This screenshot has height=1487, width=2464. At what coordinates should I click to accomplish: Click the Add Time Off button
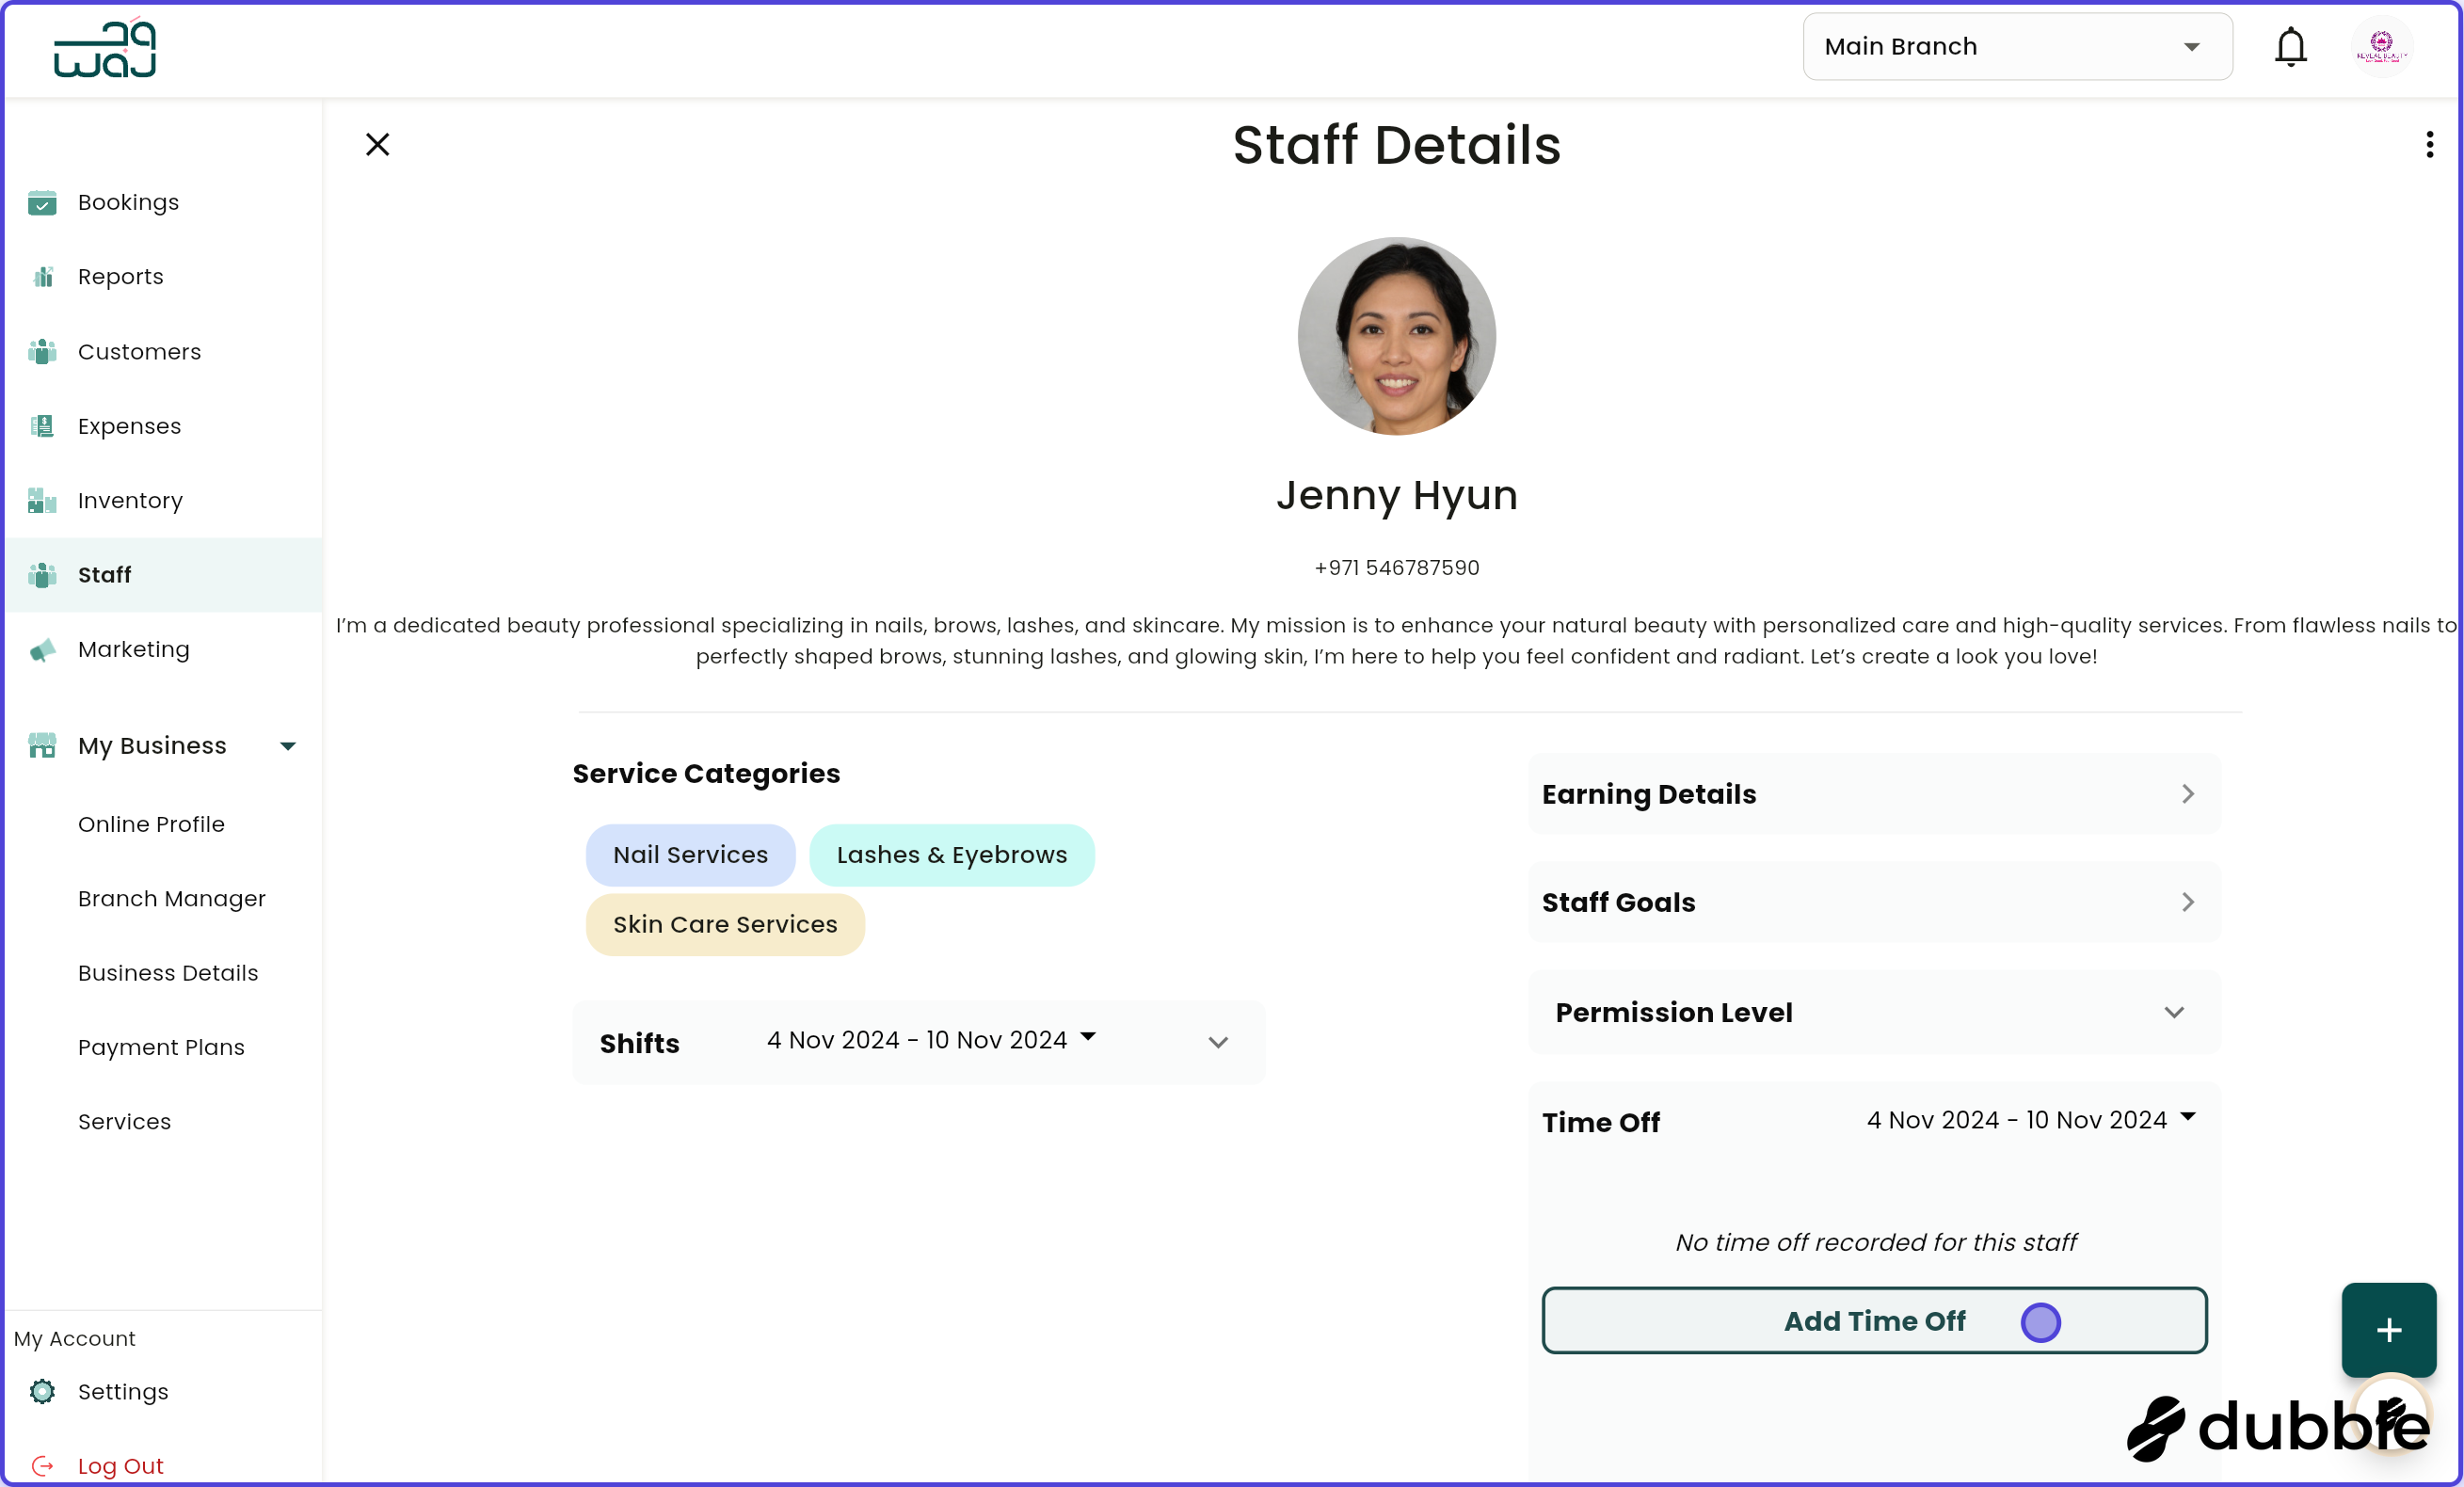pos(1874,1321)
